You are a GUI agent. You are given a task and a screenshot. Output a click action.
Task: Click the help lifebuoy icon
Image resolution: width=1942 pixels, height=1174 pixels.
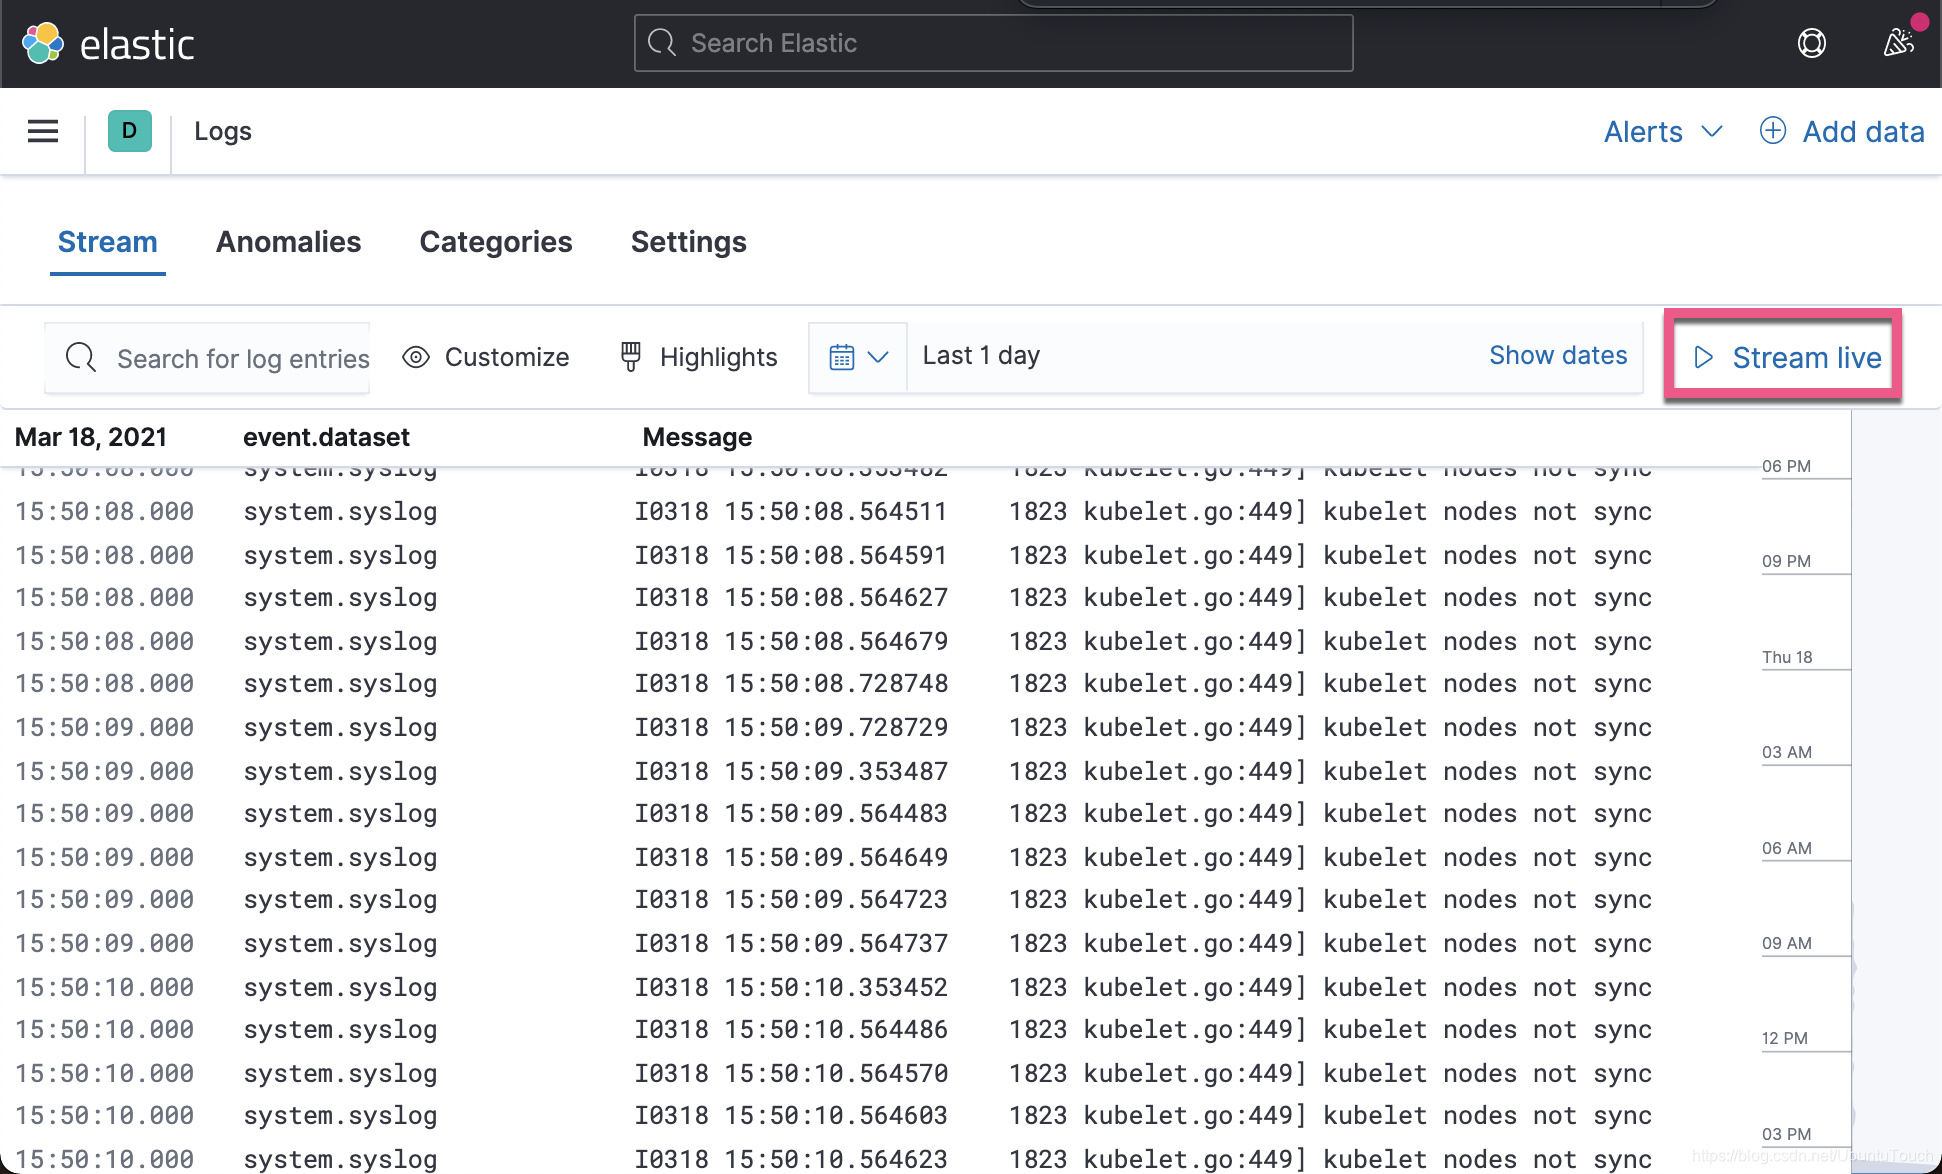[1811, 43]
